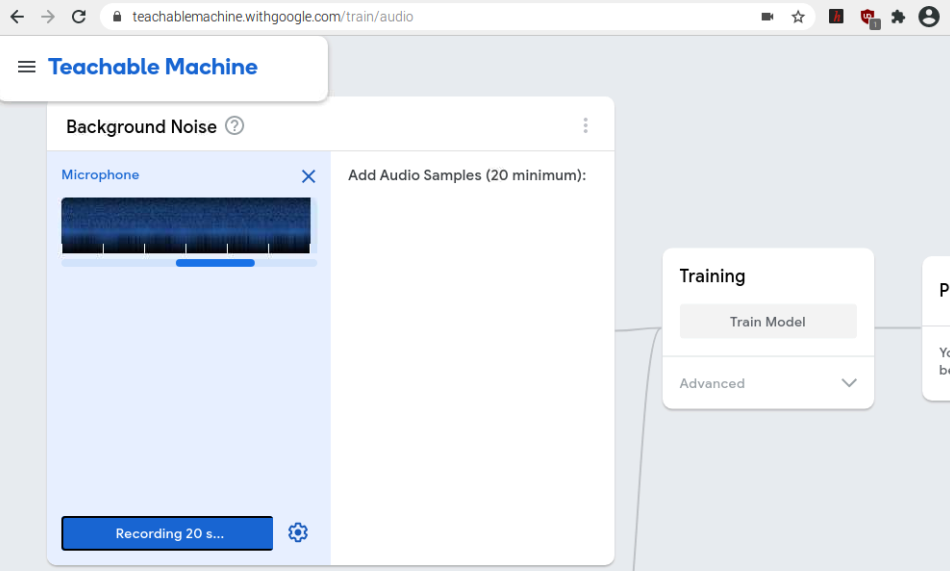
Task: Open the three-dot class options menu
Action: point(585,125)
